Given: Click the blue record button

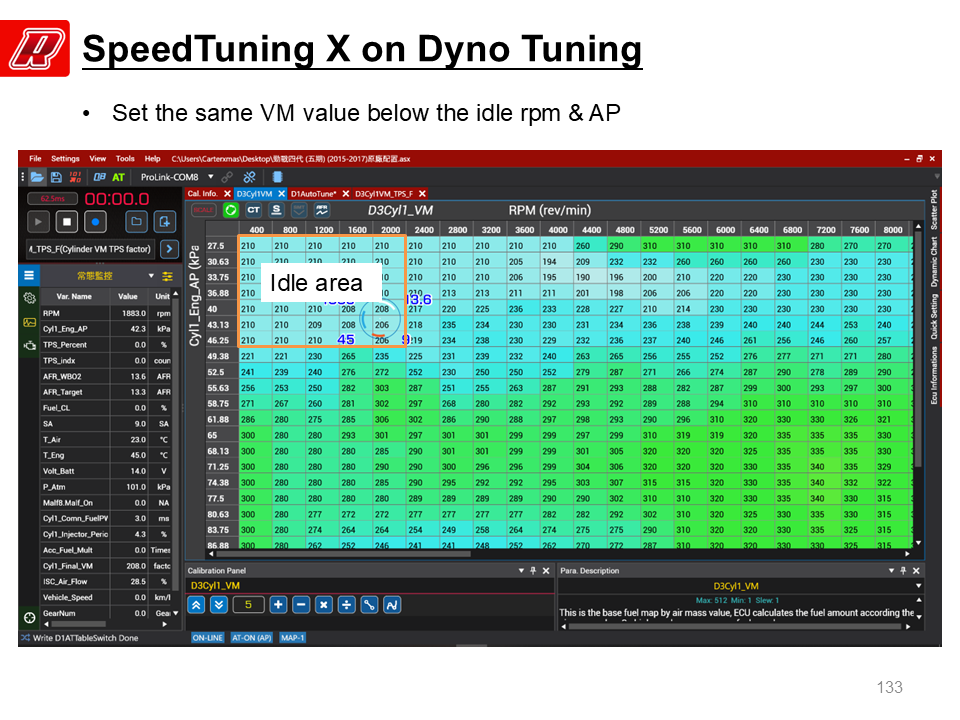Looking at the screenshot, I should coord(95,222).
